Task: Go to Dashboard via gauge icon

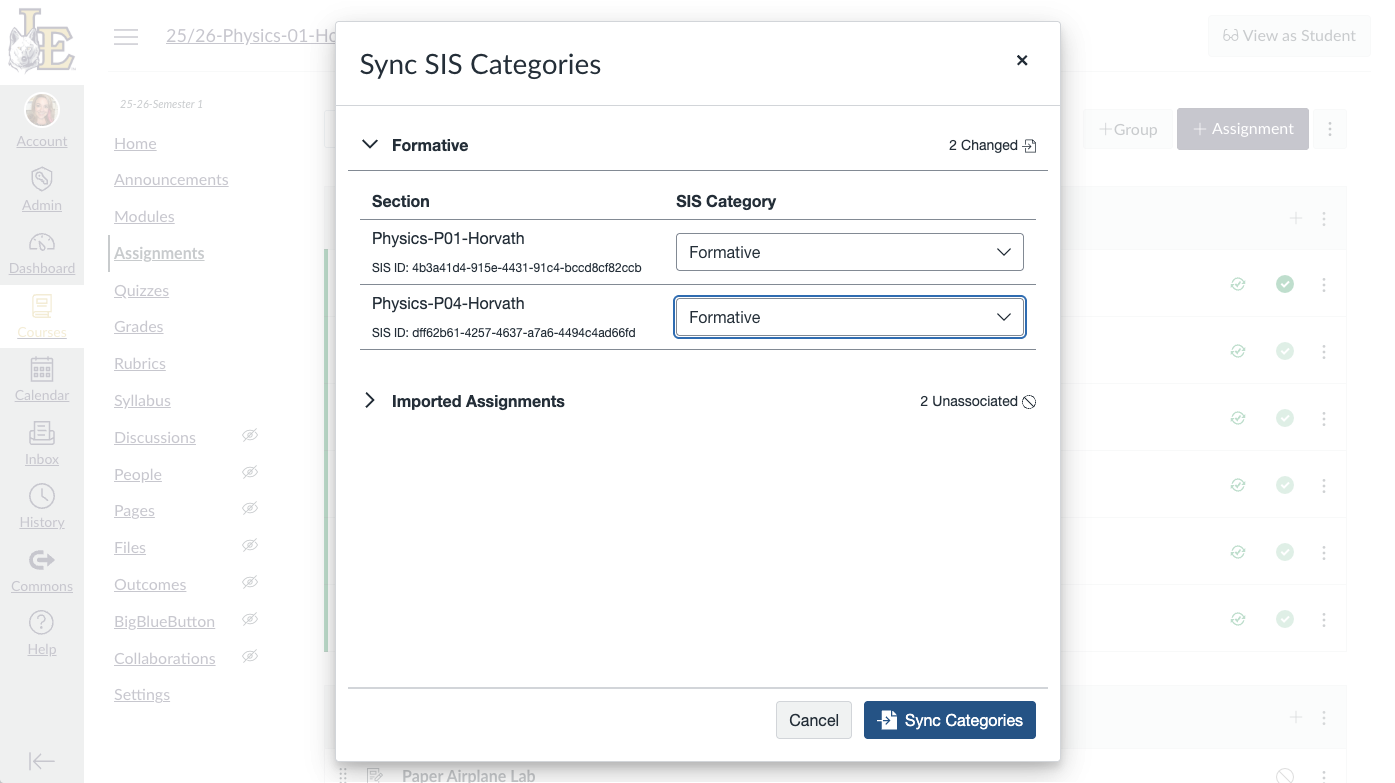Action: click(x=42, y=243)
